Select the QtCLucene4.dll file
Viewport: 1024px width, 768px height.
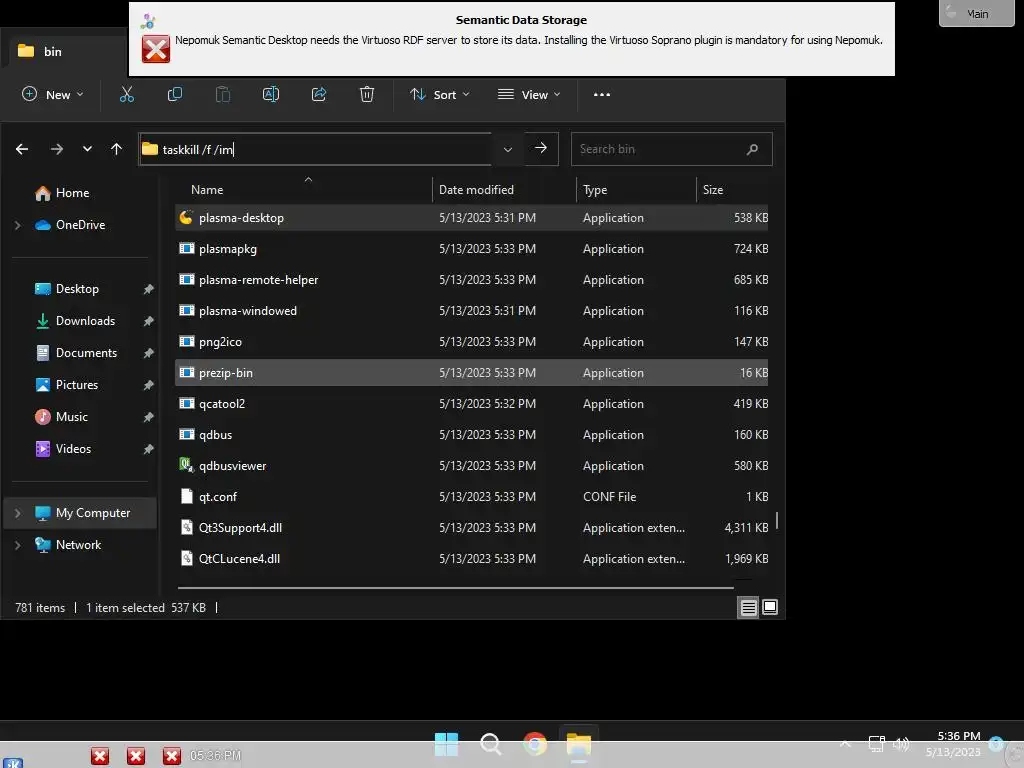[472, 558]
